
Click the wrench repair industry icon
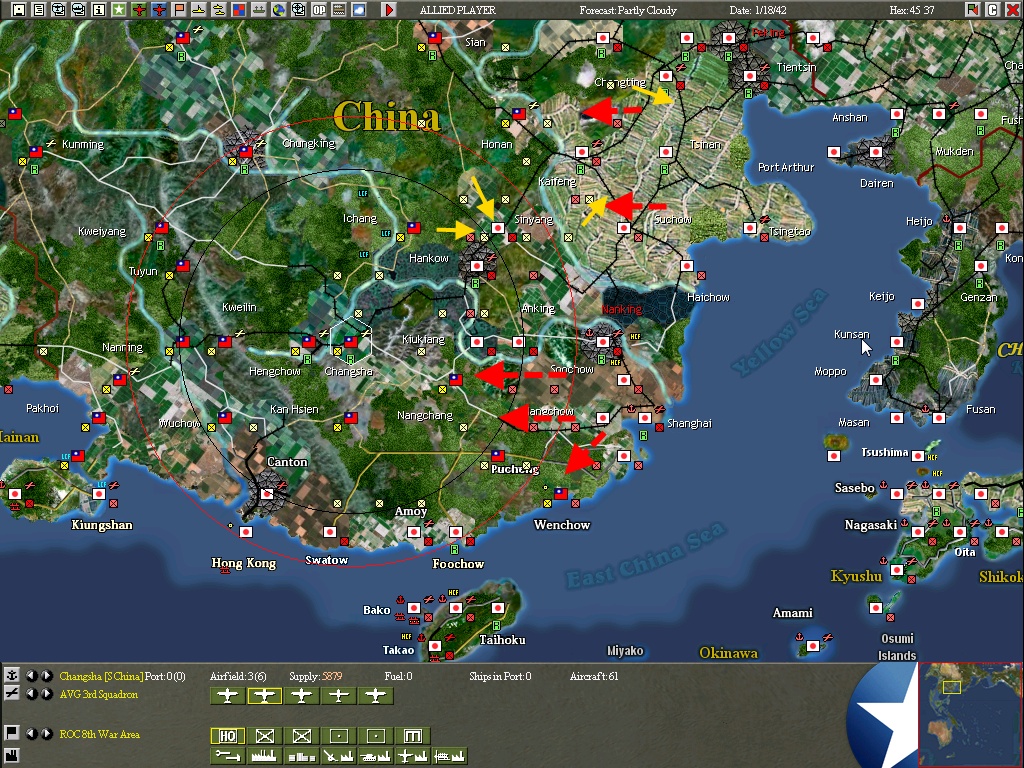click(227, 756)
